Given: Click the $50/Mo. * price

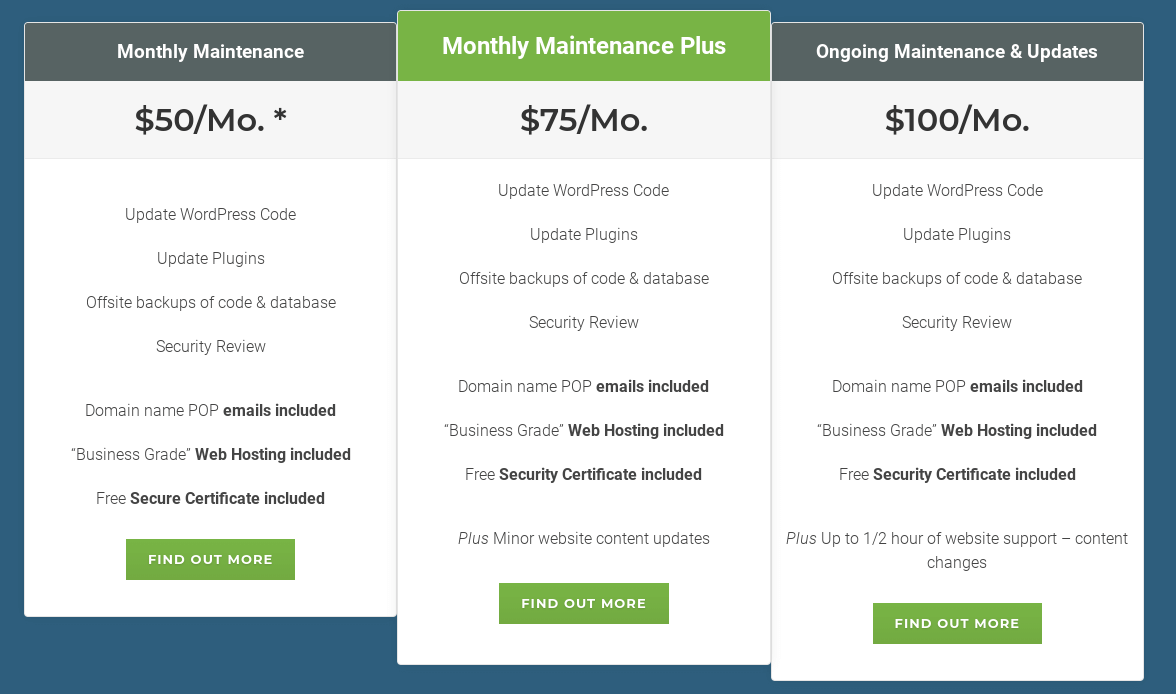Looking at the screenshot, I should tap(210, 120).
